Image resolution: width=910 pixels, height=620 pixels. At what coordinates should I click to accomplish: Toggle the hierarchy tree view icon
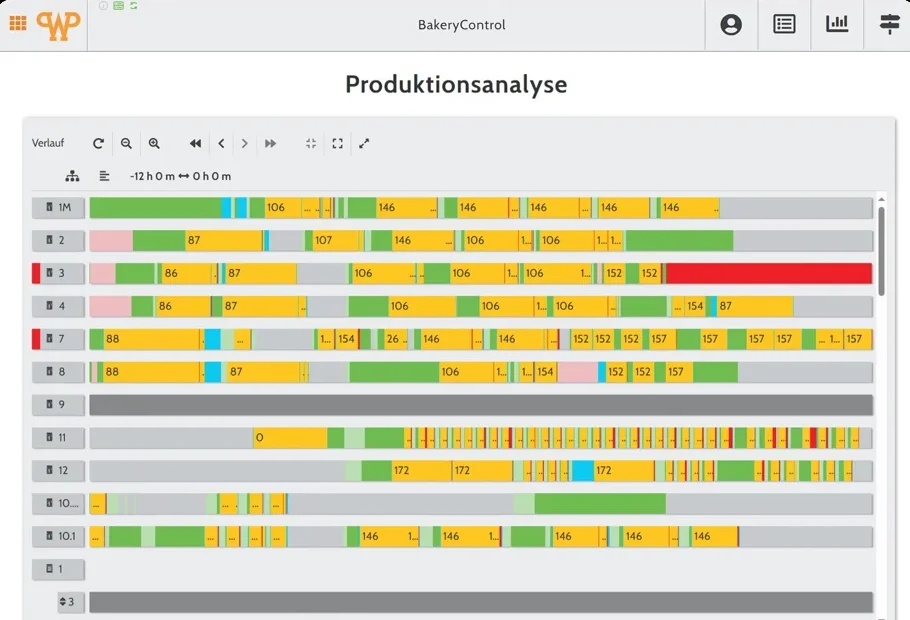(72, 176)
